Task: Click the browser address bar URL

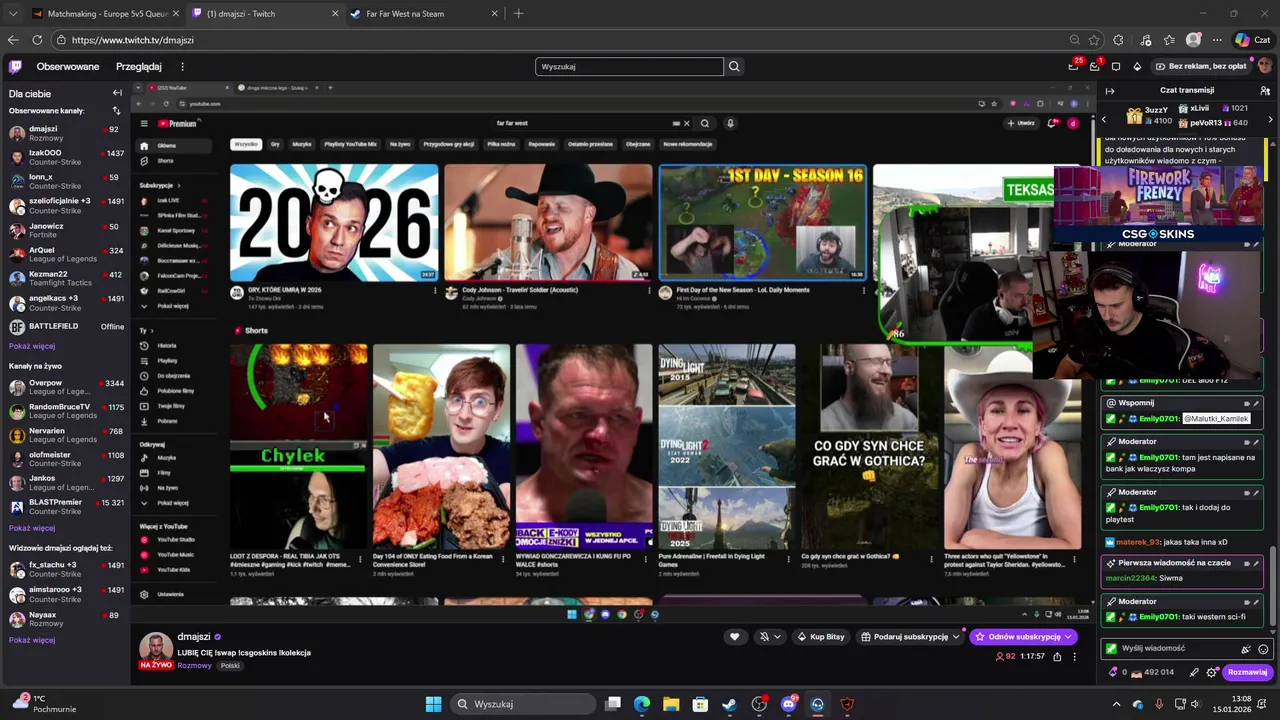Action: (x=133, y=40)
